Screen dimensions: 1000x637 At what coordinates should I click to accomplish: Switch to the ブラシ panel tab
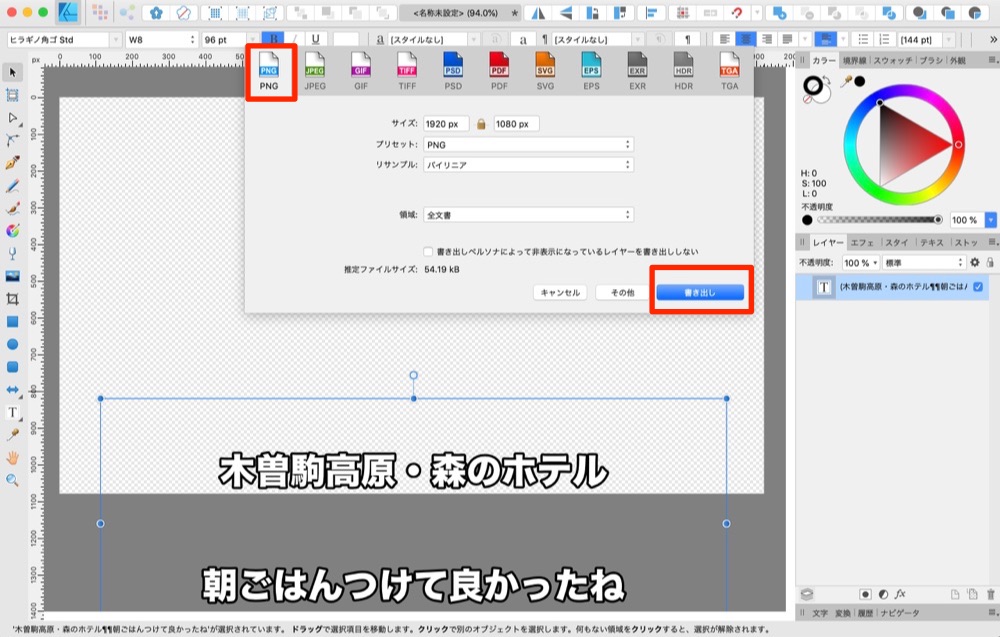(930, 61)
